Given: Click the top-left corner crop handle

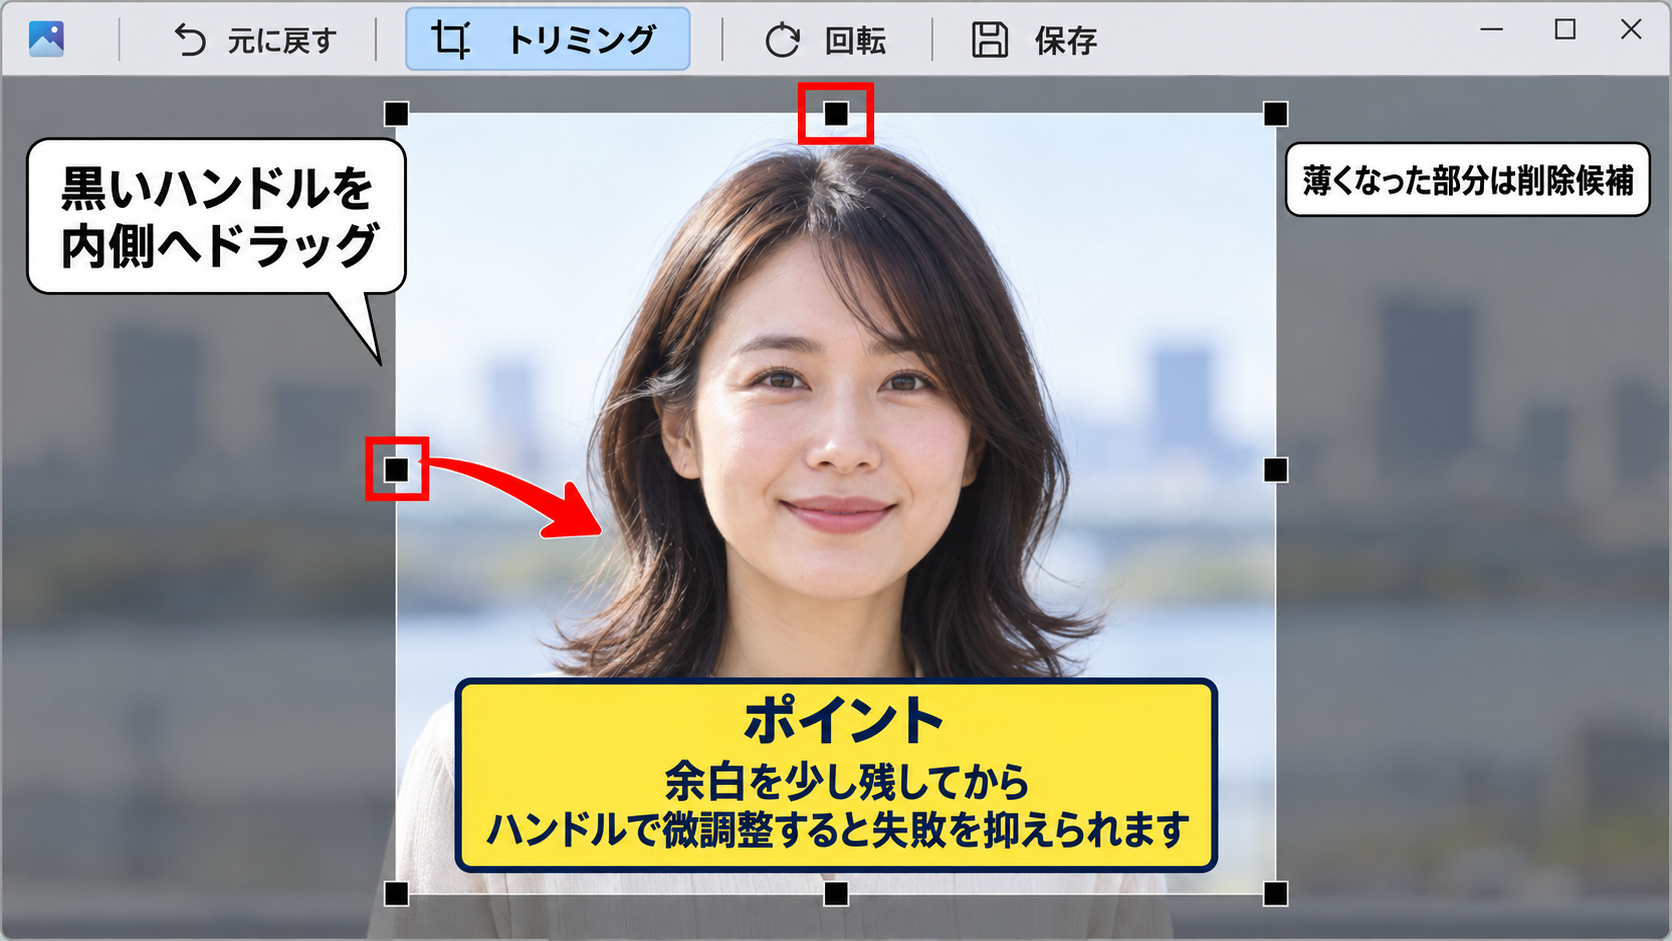Looking at the screenshot, I should pyautogui.click(x=397, y=114).
